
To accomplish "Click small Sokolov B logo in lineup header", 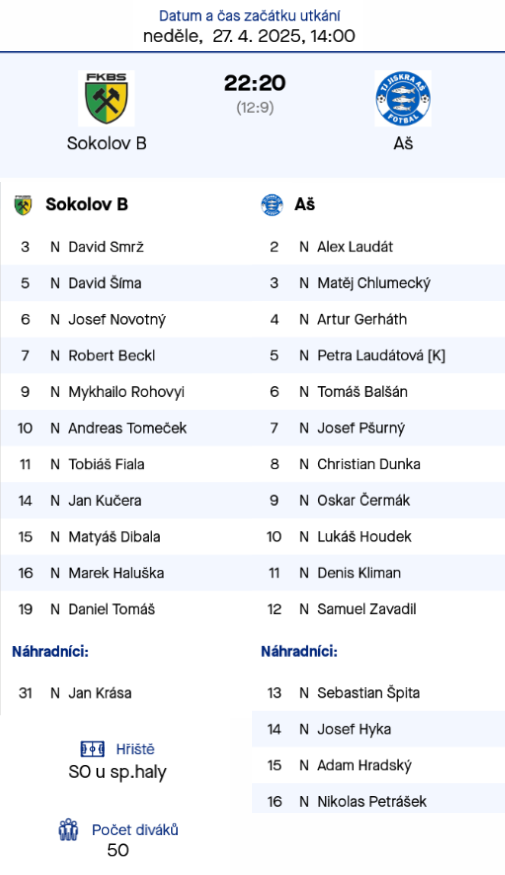I will 23,205.
